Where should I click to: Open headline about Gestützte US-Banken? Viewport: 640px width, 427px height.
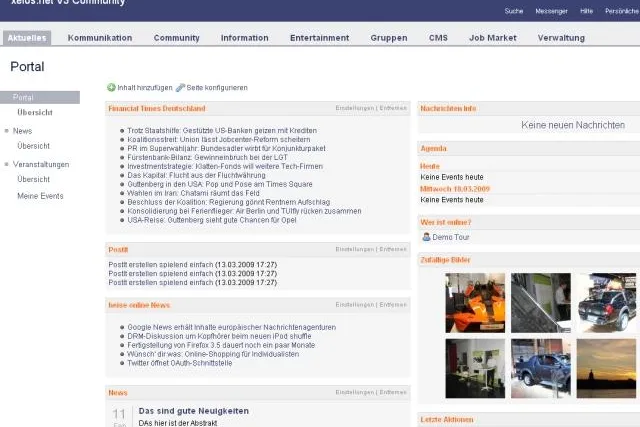click(222, 131)
